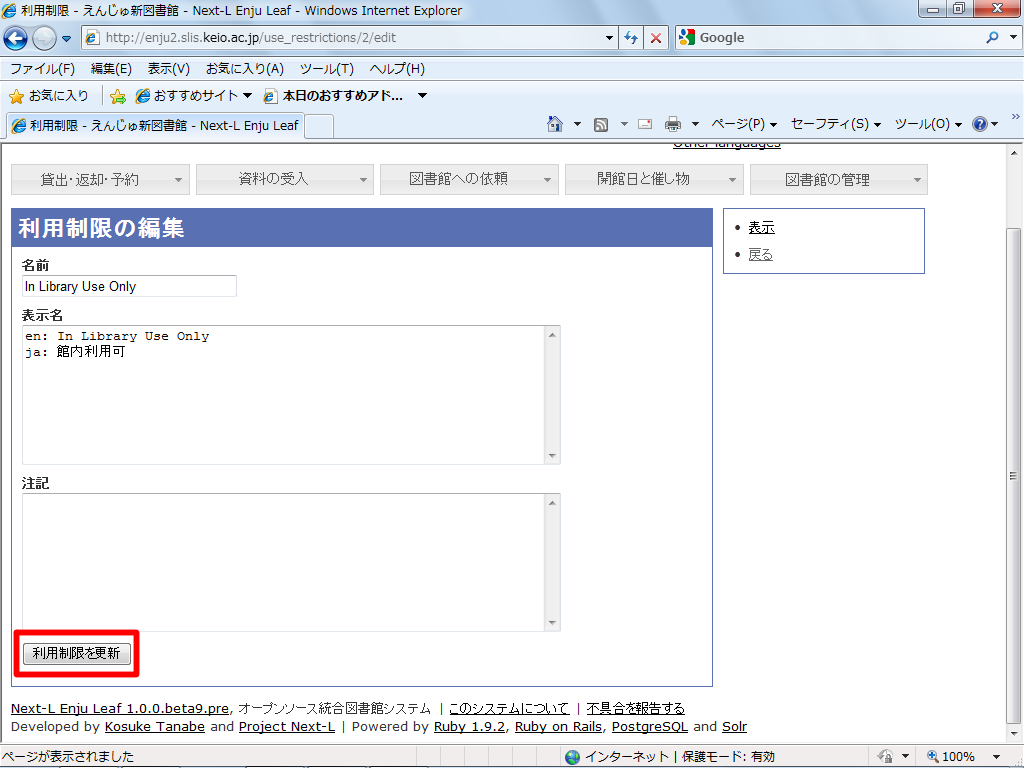Open the recent pages dropdown arrow

(x=66, y=39)
